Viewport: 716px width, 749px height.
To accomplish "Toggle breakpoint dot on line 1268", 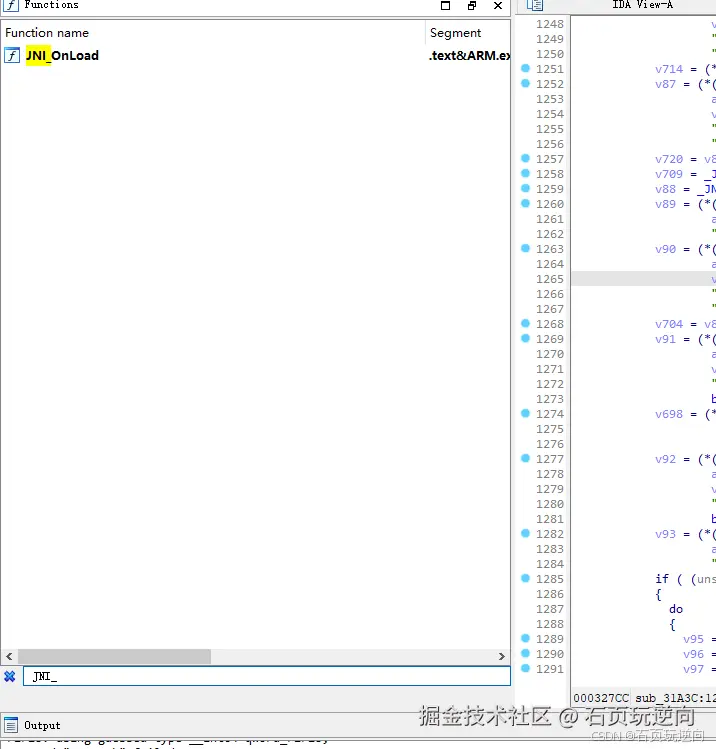I will [x=525, y=323].
